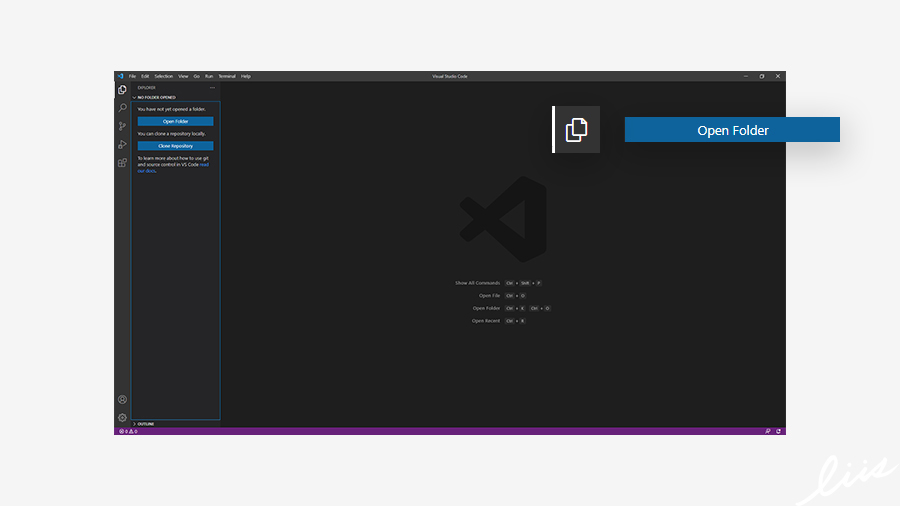900x506 pixels.
Task: Open the Help menu
Action: (x=246, y=76)
